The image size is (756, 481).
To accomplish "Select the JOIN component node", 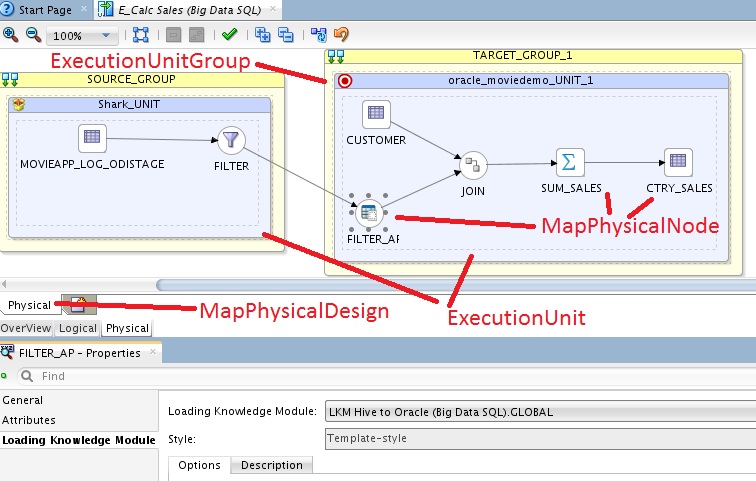I will coord(473,164).
